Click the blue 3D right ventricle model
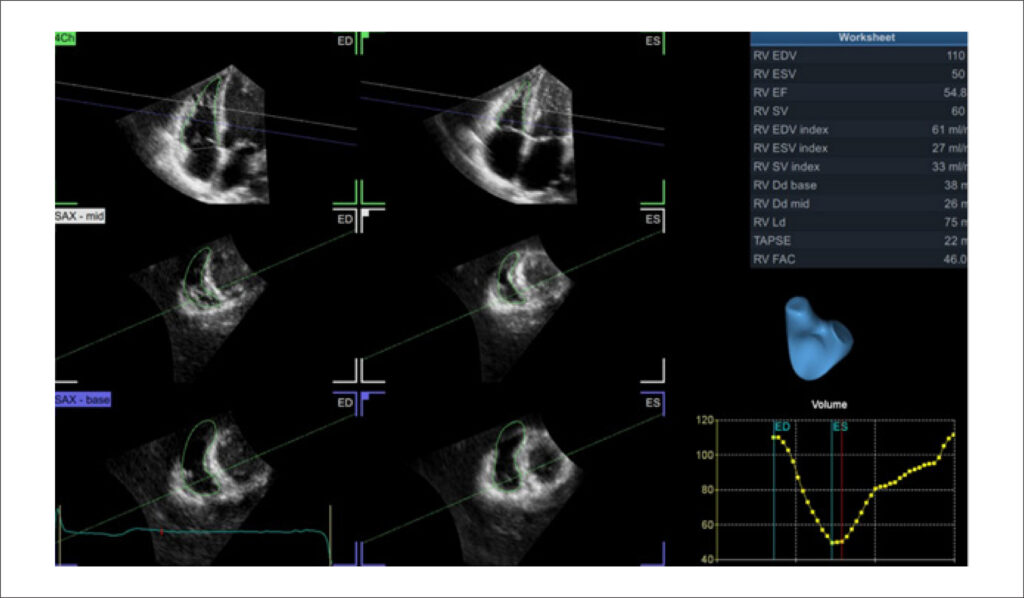Screen dimensions: 1024x598 [x=818, y=338]
